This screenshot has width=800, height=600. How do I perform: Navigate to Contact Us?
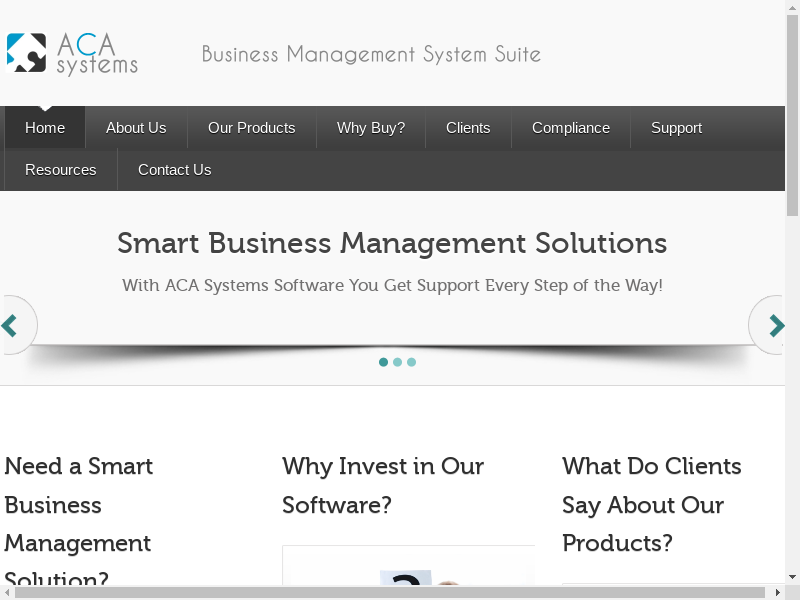point(175,170)
